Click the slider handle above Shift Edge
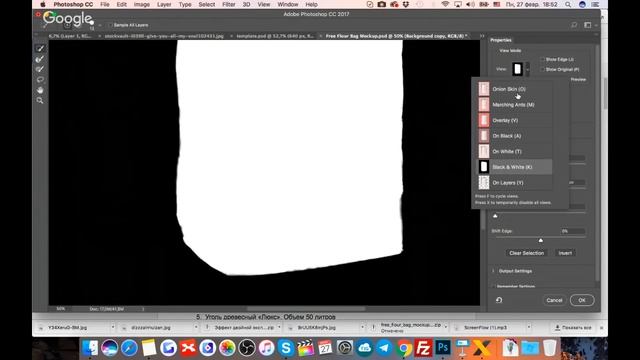640x360 pixels. tap(495, 216)
